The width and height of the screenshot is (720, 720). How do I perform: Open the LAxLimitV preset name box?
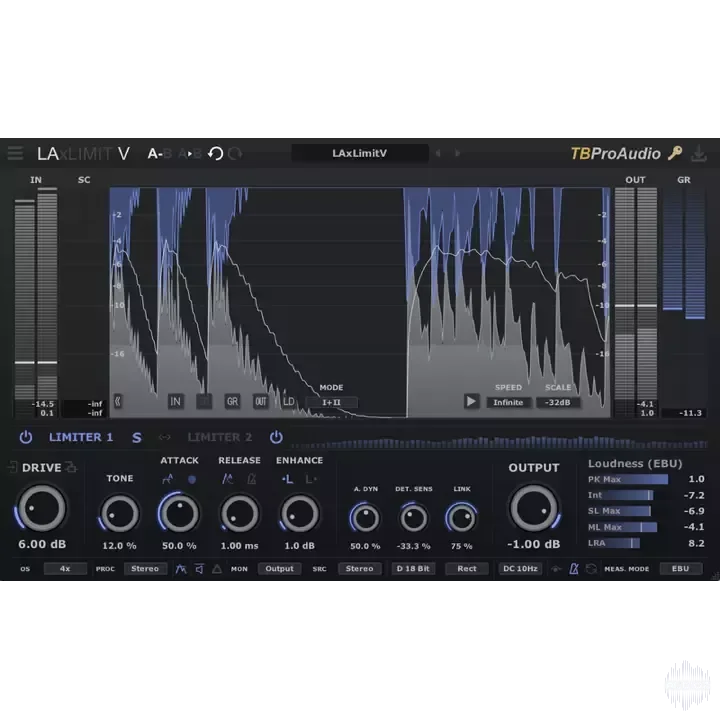[x=360, y=153]
